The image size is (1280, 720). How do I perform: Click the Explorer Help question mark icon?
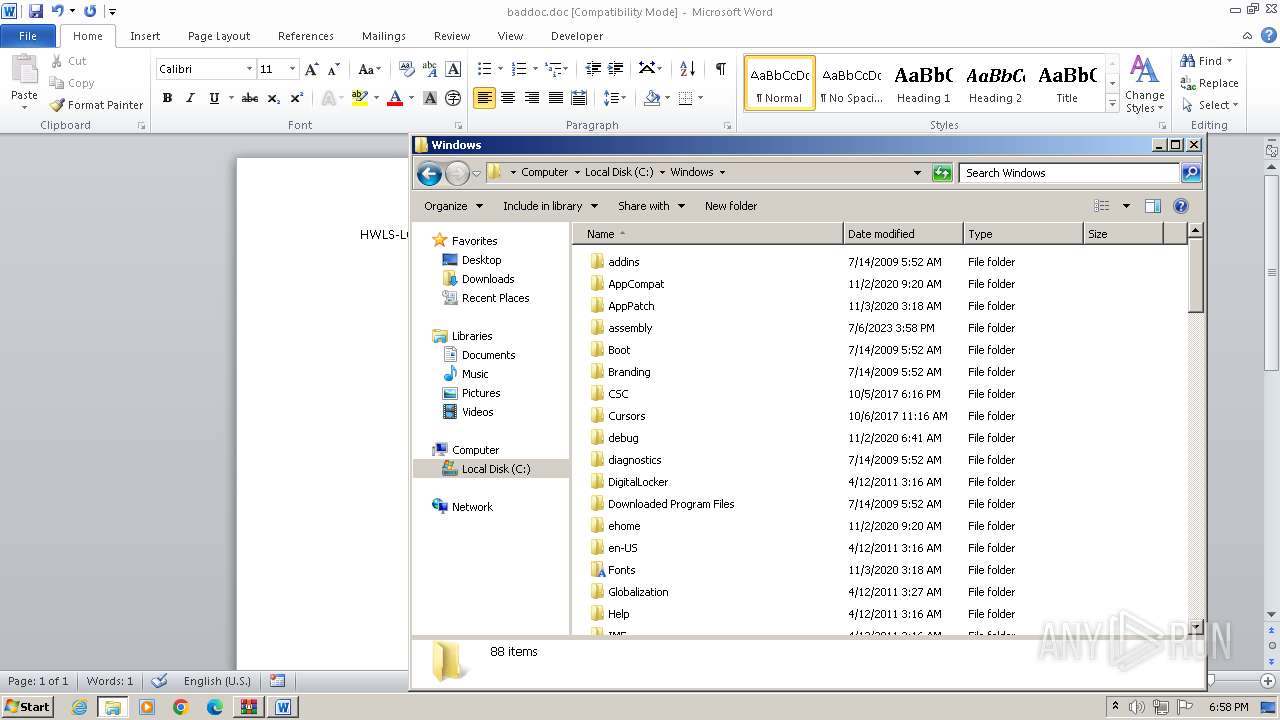pyautogui.click(x=1181, y=206)
